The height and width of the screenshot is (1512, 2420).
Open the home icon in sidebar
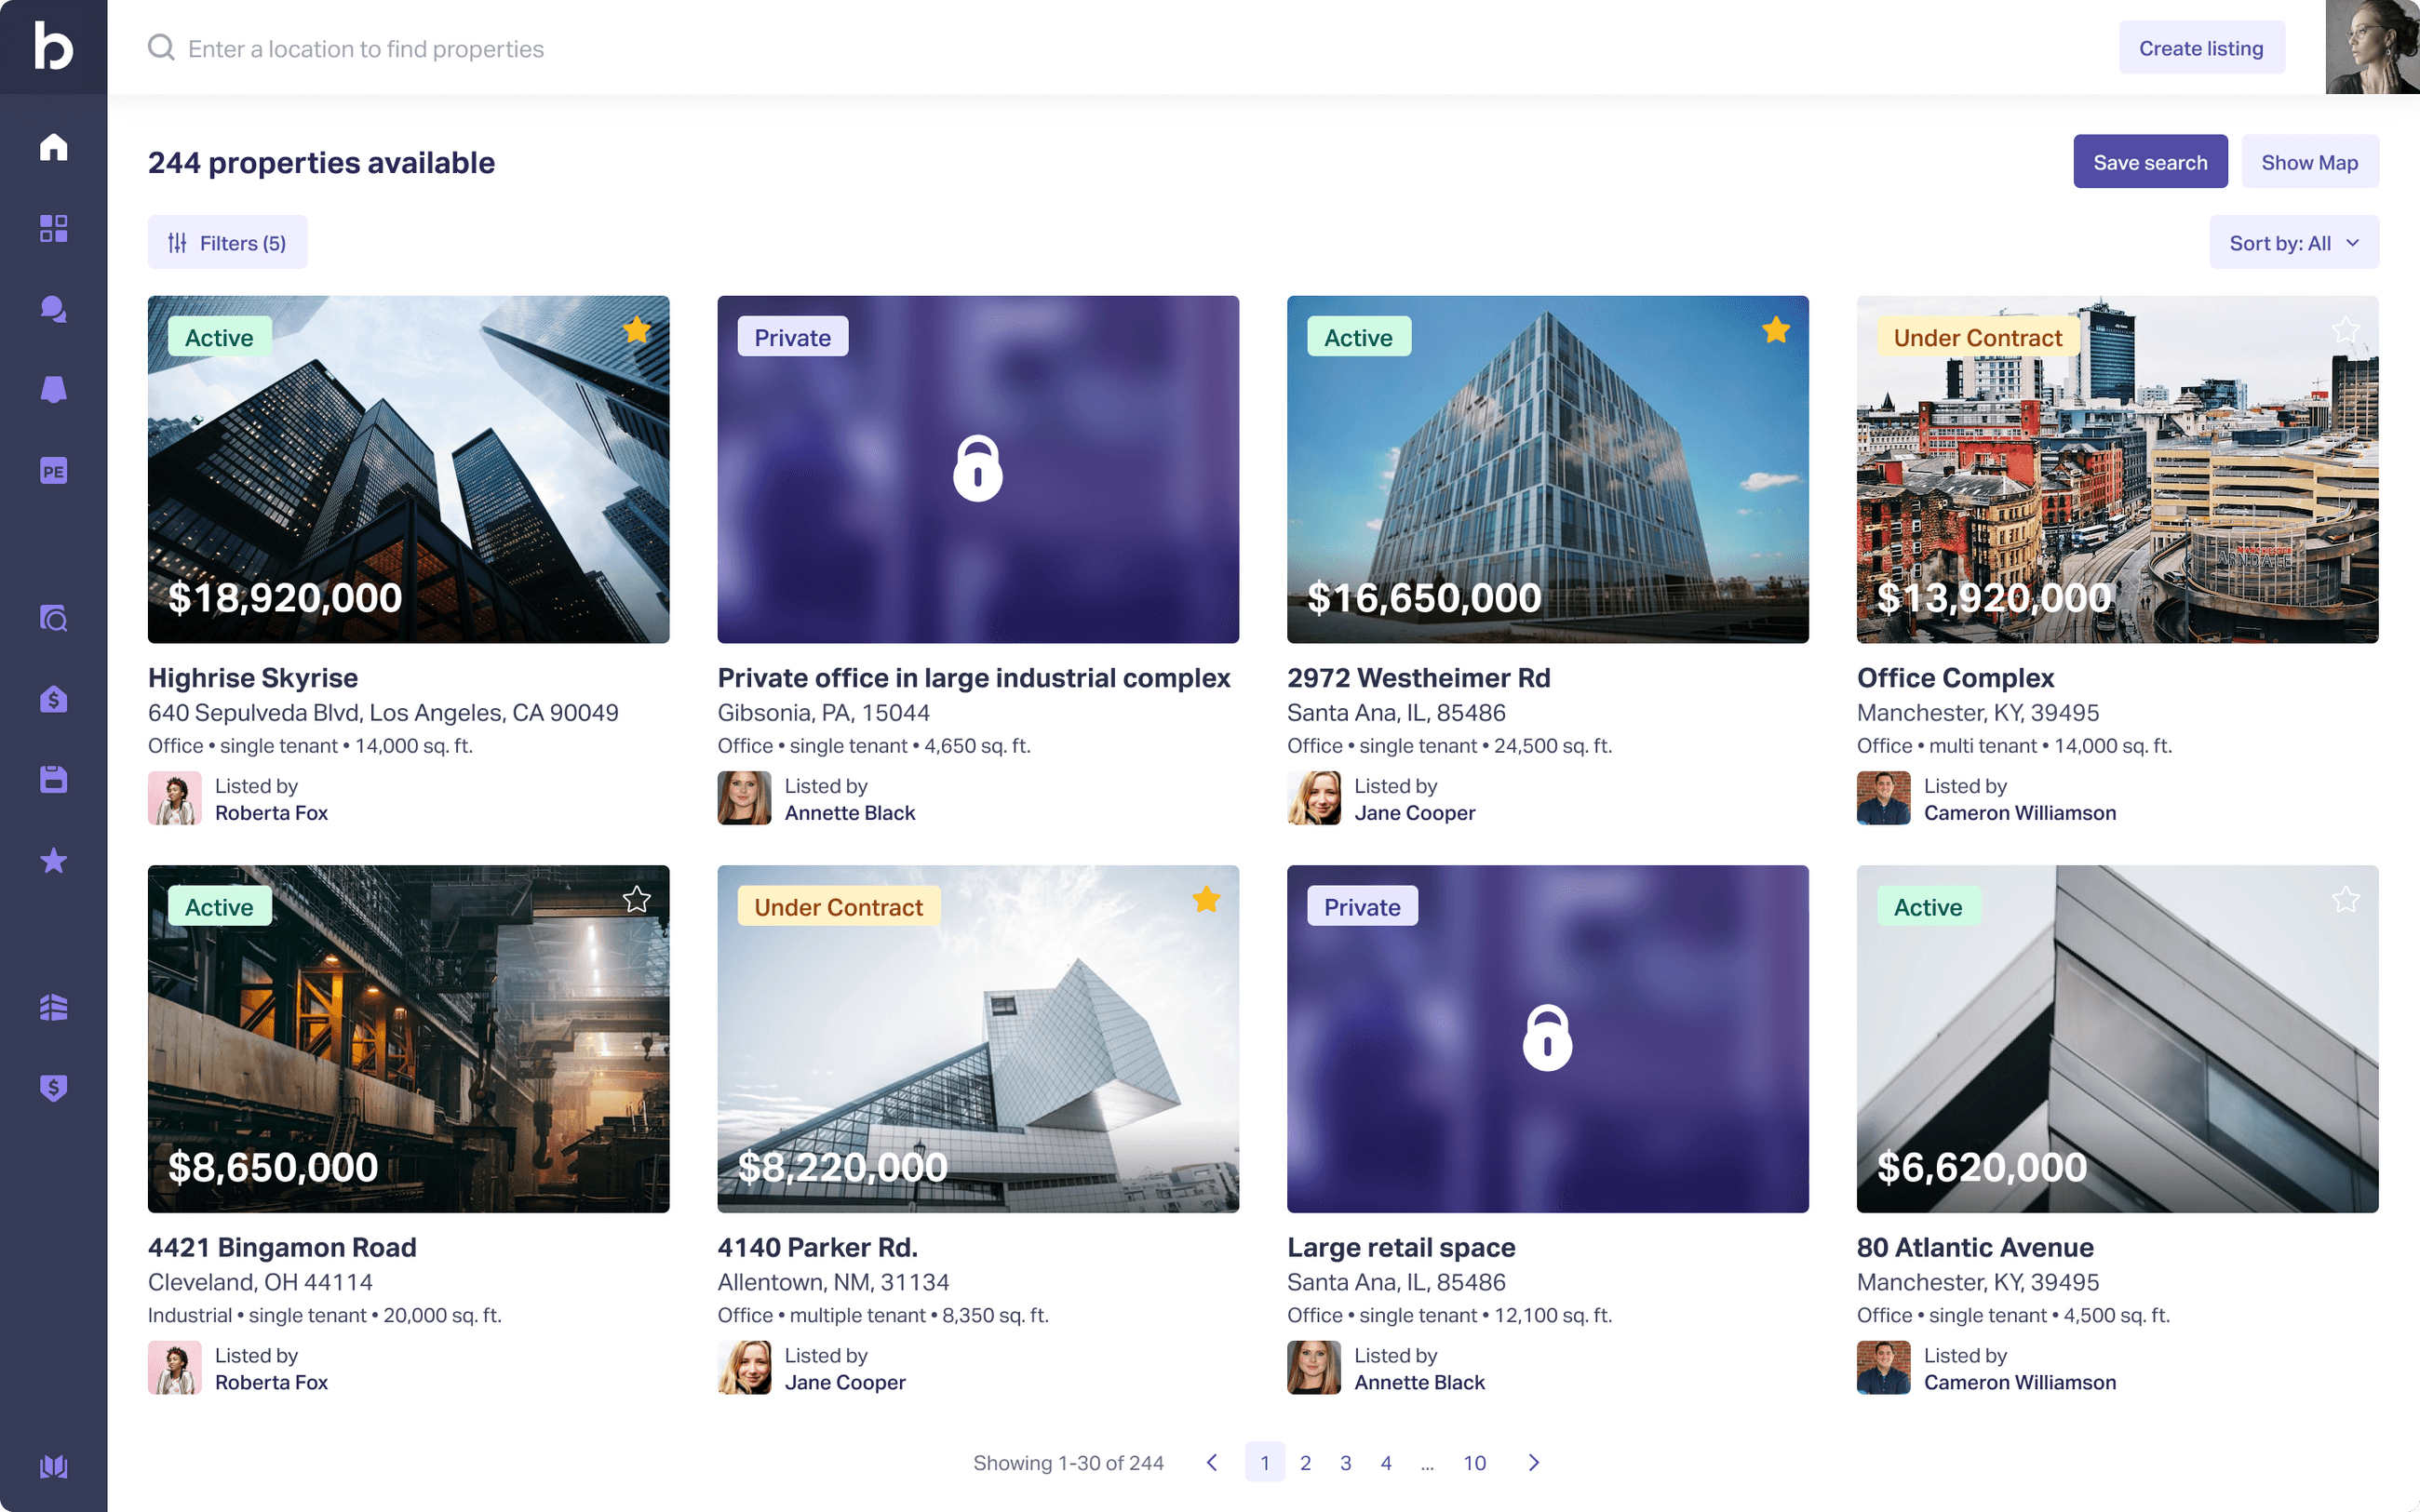pyautogui.click(x=53, y=147)
